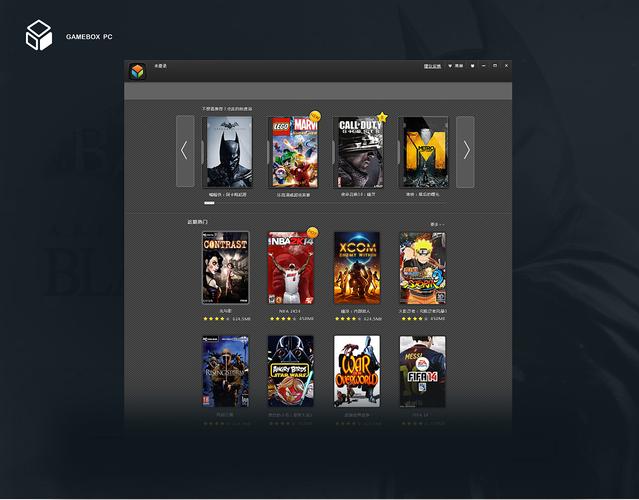Click the star badge on Call of Duty
The image size is (639, 500).
[x=382, y=117]
